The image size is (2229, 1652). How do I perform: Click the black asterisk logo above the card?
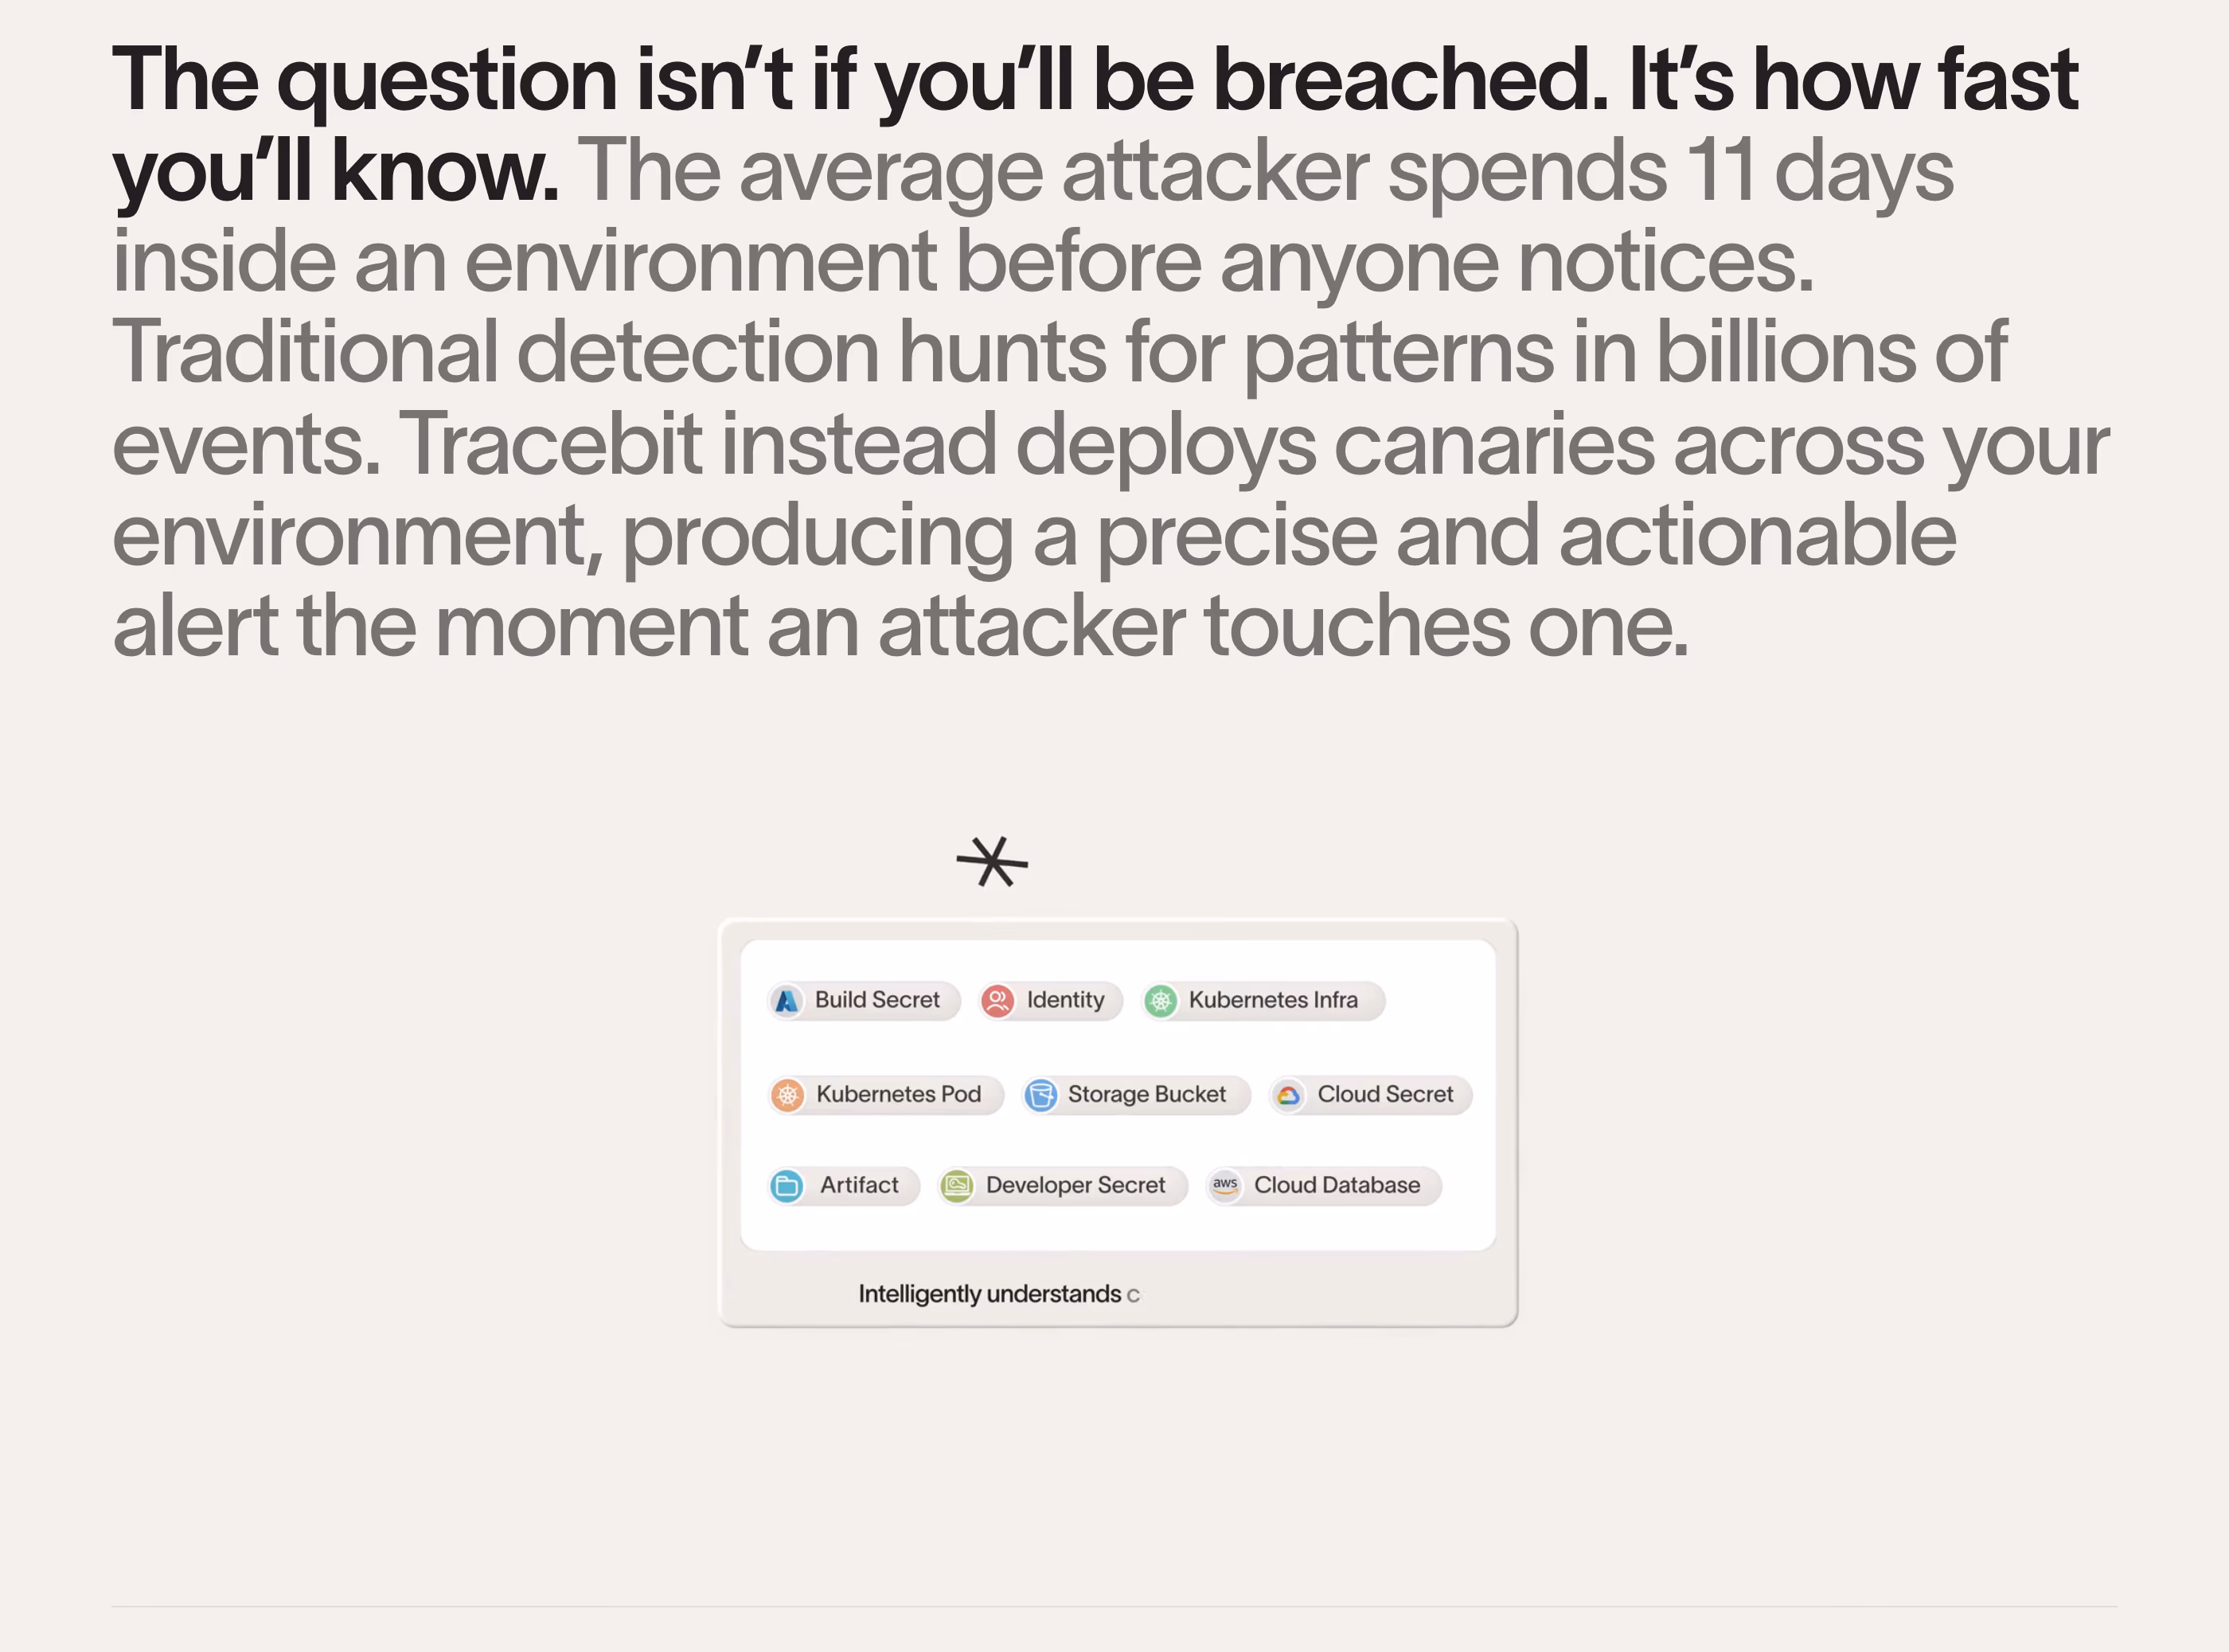[x=992, y=862]
